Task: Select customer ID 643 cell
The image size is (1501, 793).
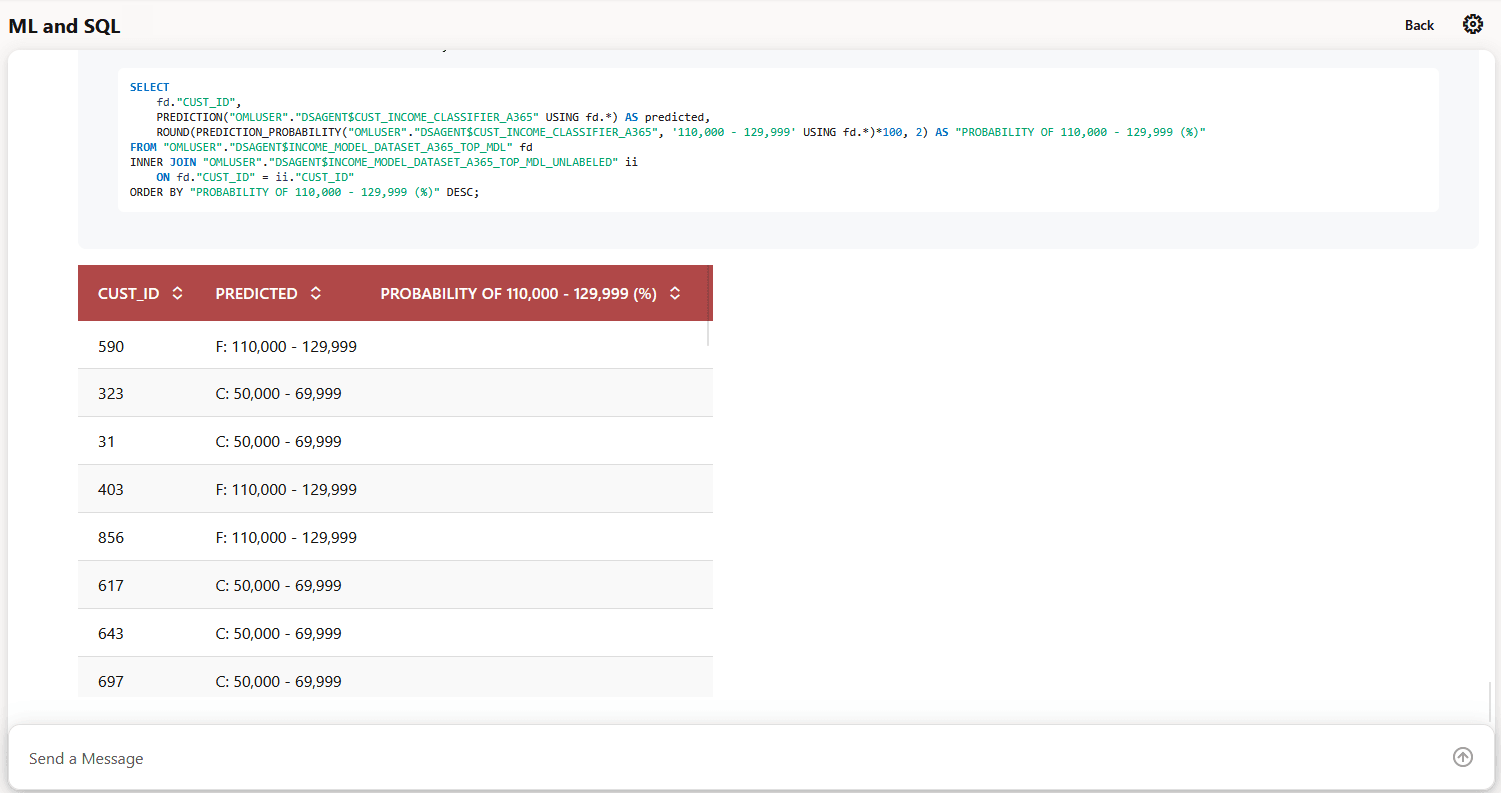Action: coord(111,634)
